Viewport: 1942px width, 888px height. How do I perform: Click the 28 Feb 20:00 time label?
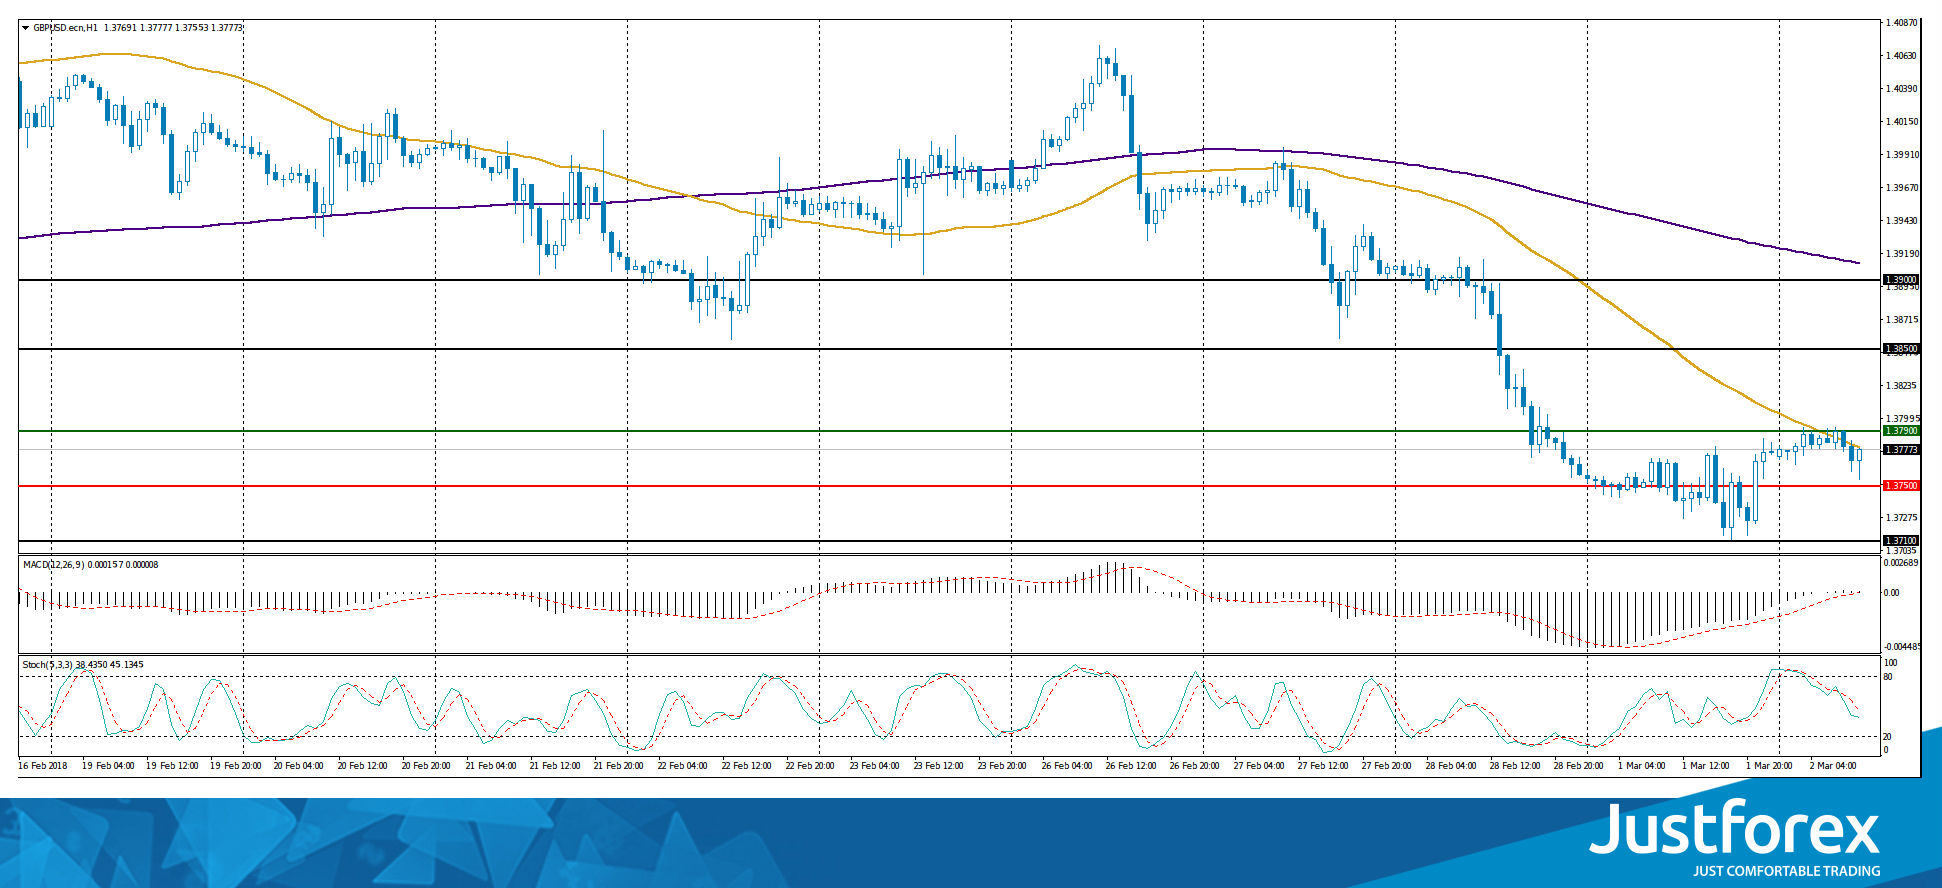pyautogui.click(x=1580, y=766)
